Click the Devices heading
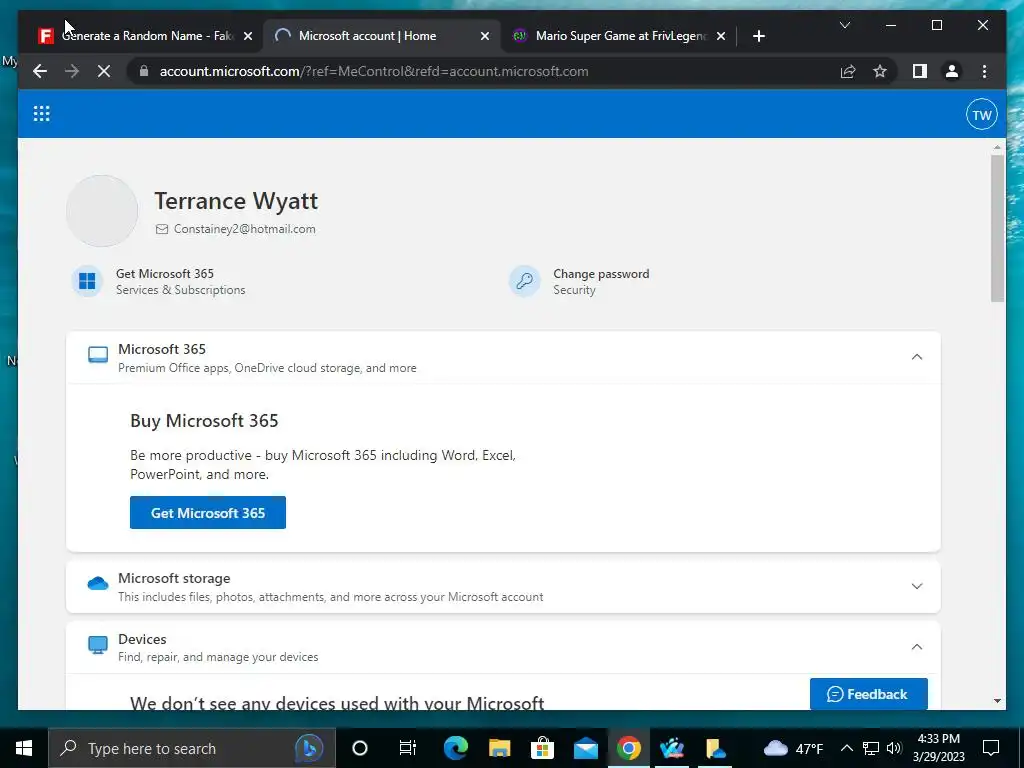1024x768 pixels. 142,639
